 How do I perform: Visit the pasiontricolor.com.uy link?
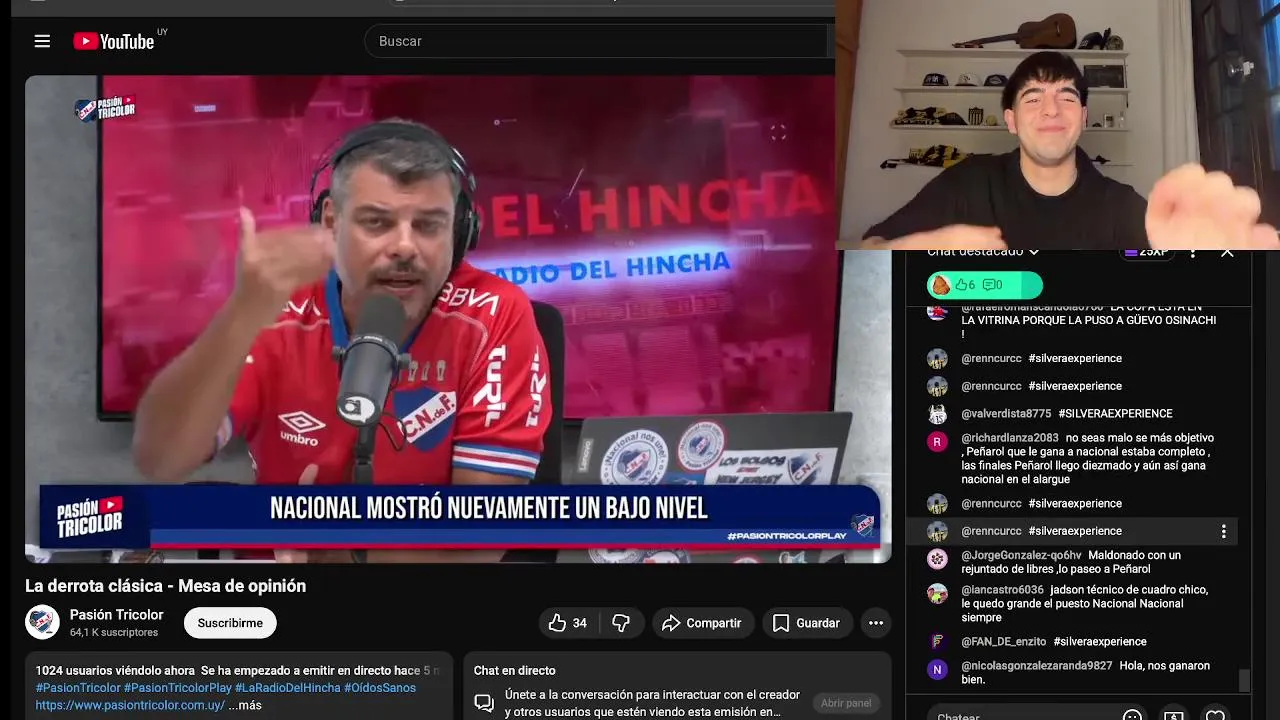pos(130,705)
